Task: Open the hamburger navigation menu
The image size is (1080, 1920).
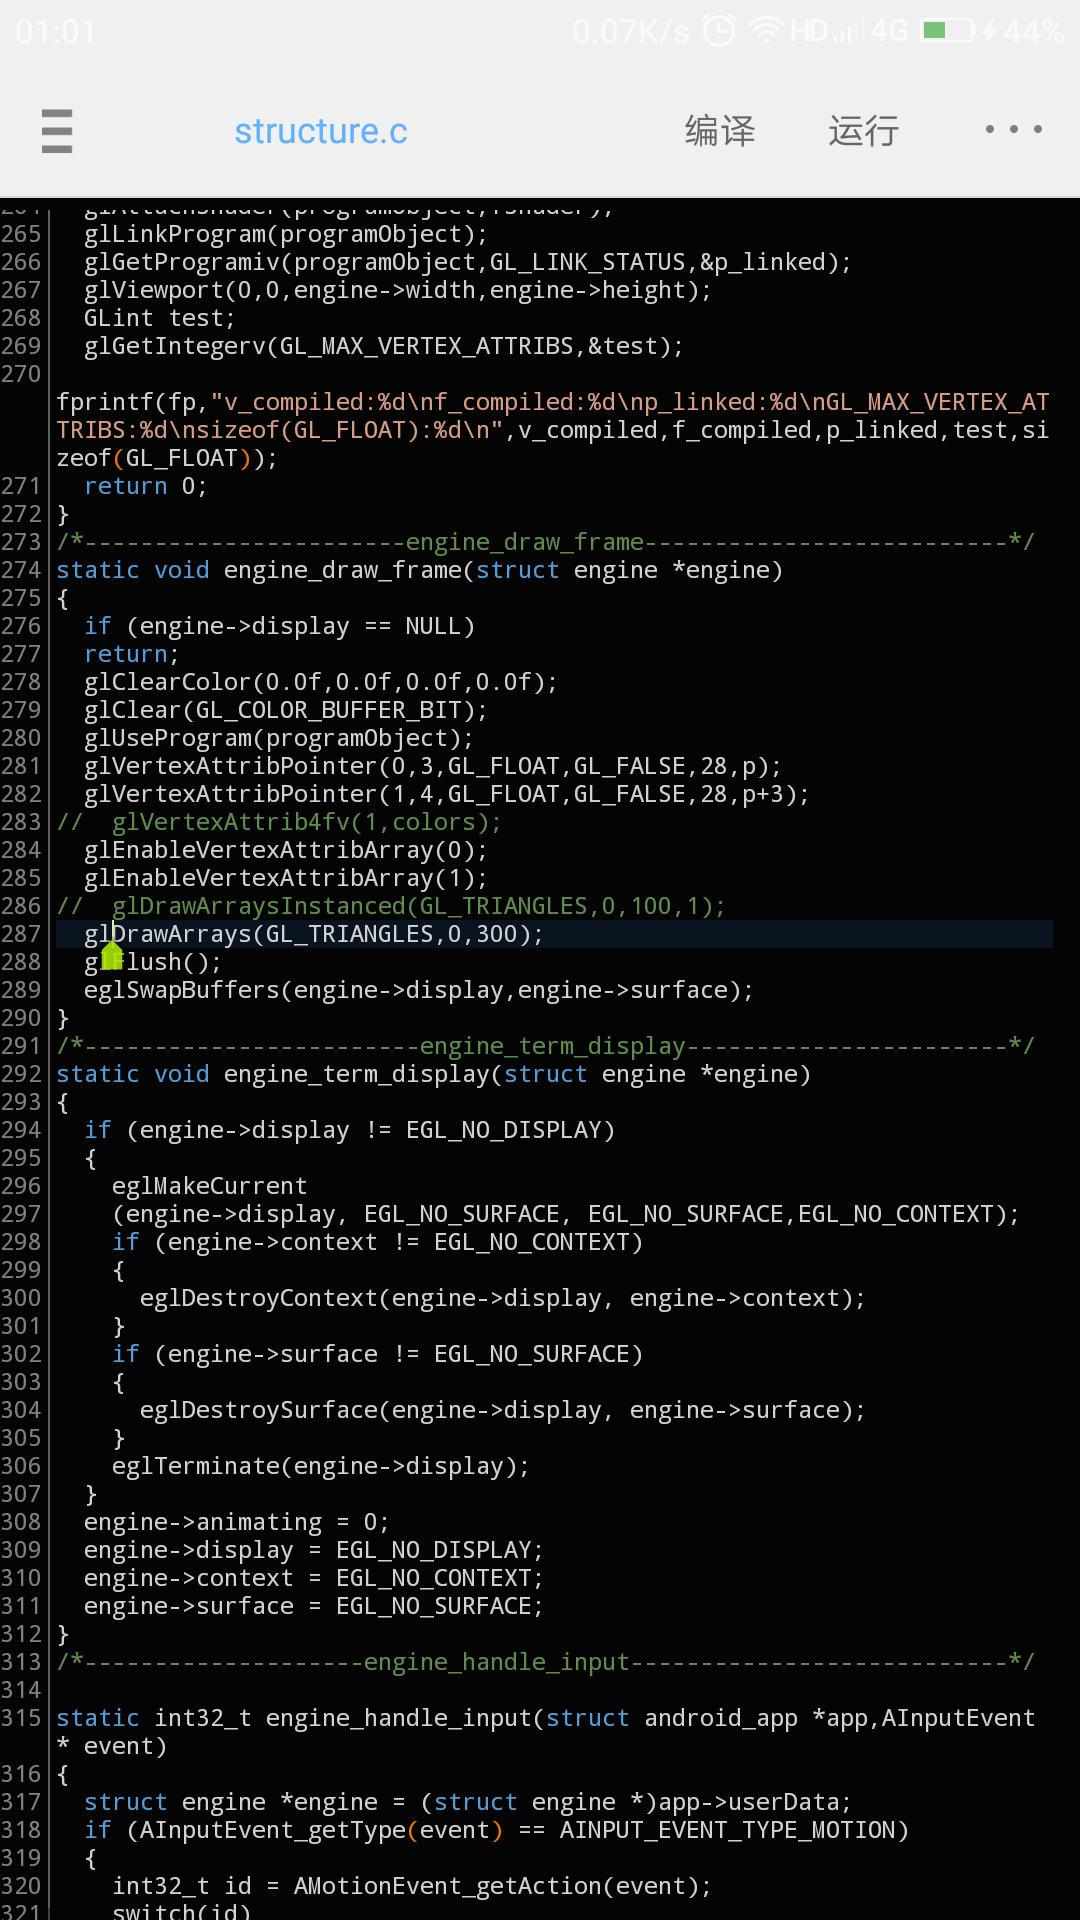Action: 57,131
